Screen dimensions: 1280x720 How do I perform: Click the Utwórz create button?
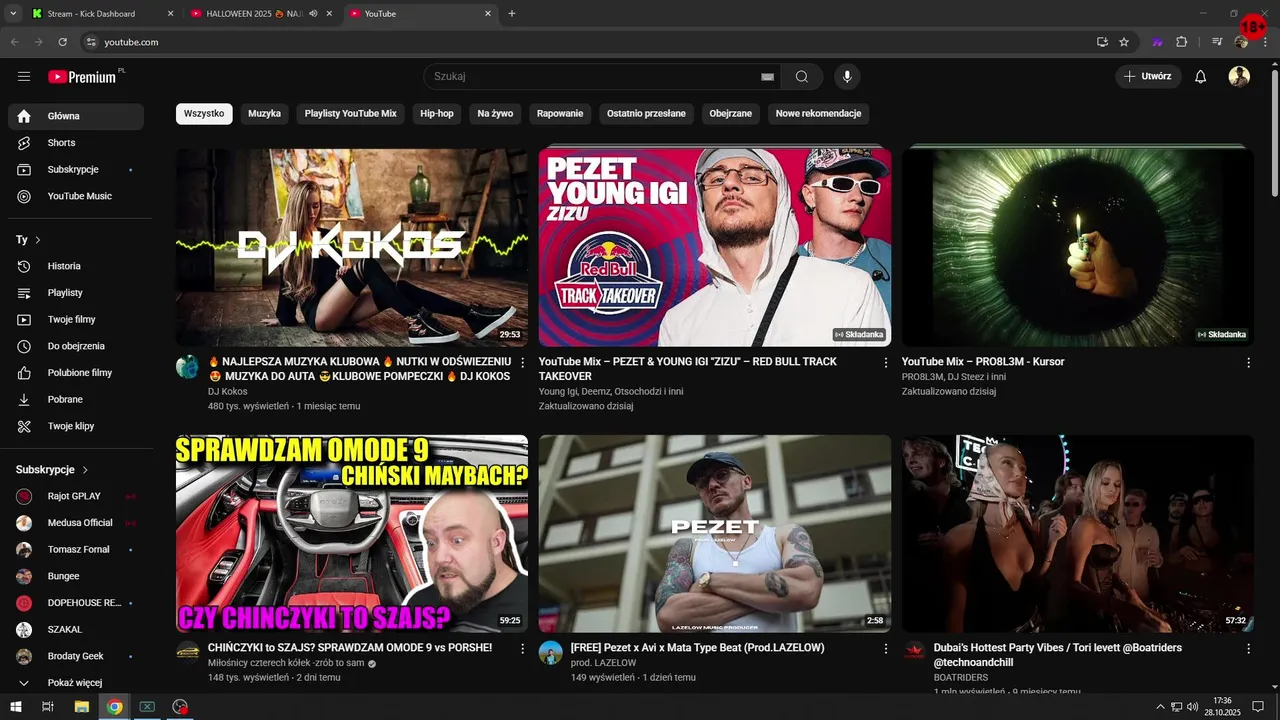coord(1148,77)
